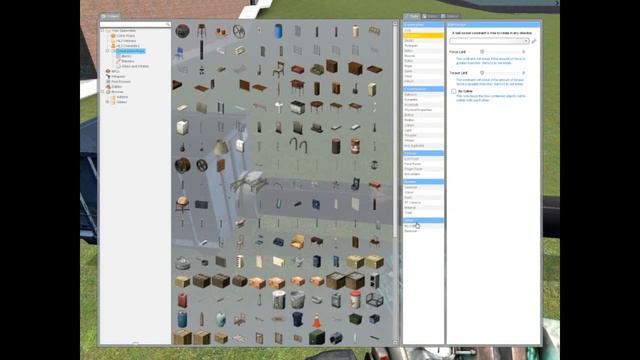Select the Thruster tool

423,135
